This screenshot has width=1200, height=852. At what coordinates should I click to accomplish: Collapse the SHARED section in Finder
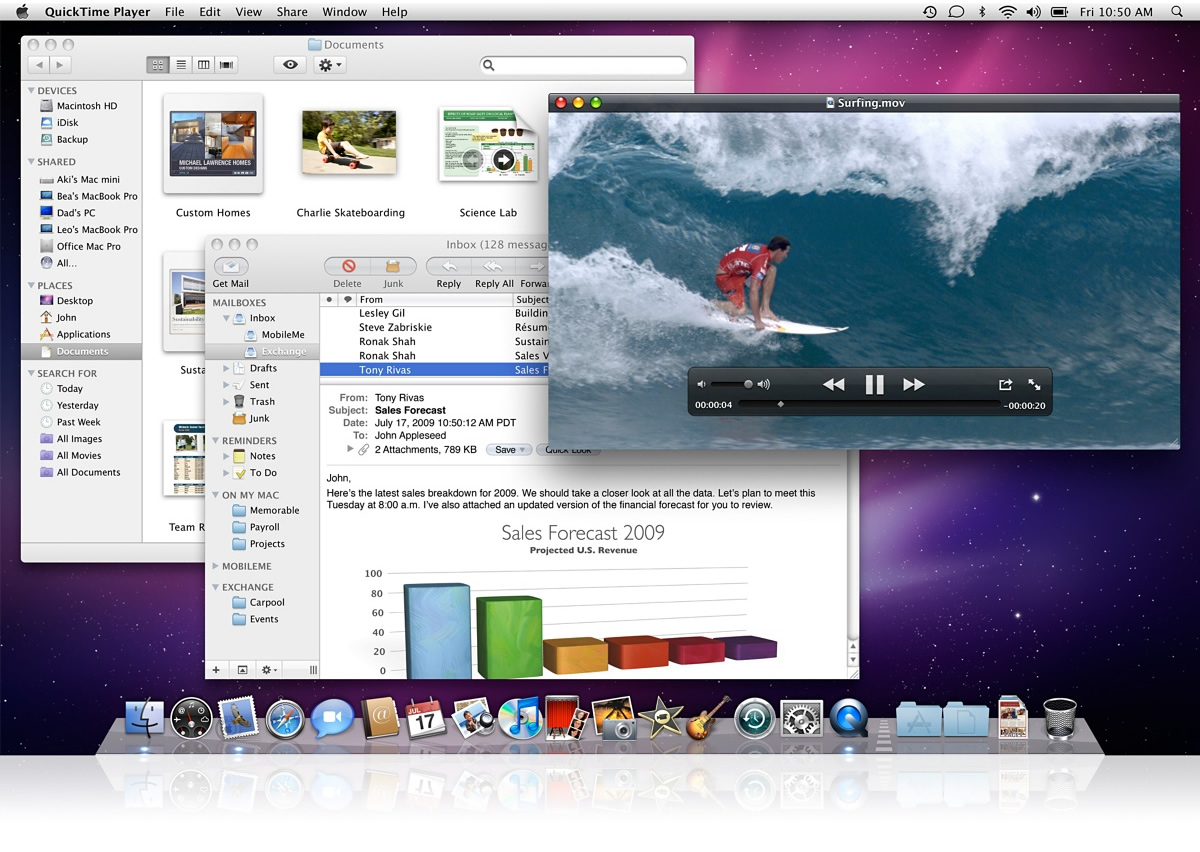point(31,162)
